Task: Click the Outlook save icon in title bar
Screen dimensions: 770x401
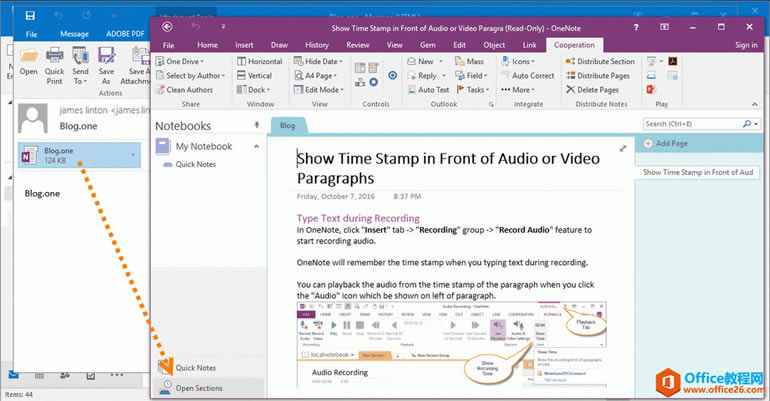Action: (30, 16)
